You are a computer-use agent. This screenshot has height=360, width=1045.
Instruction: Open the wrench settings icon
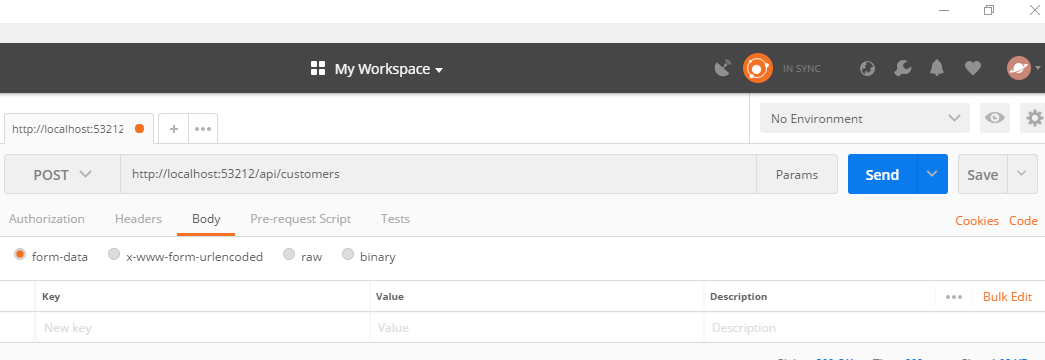coord(902,68)
